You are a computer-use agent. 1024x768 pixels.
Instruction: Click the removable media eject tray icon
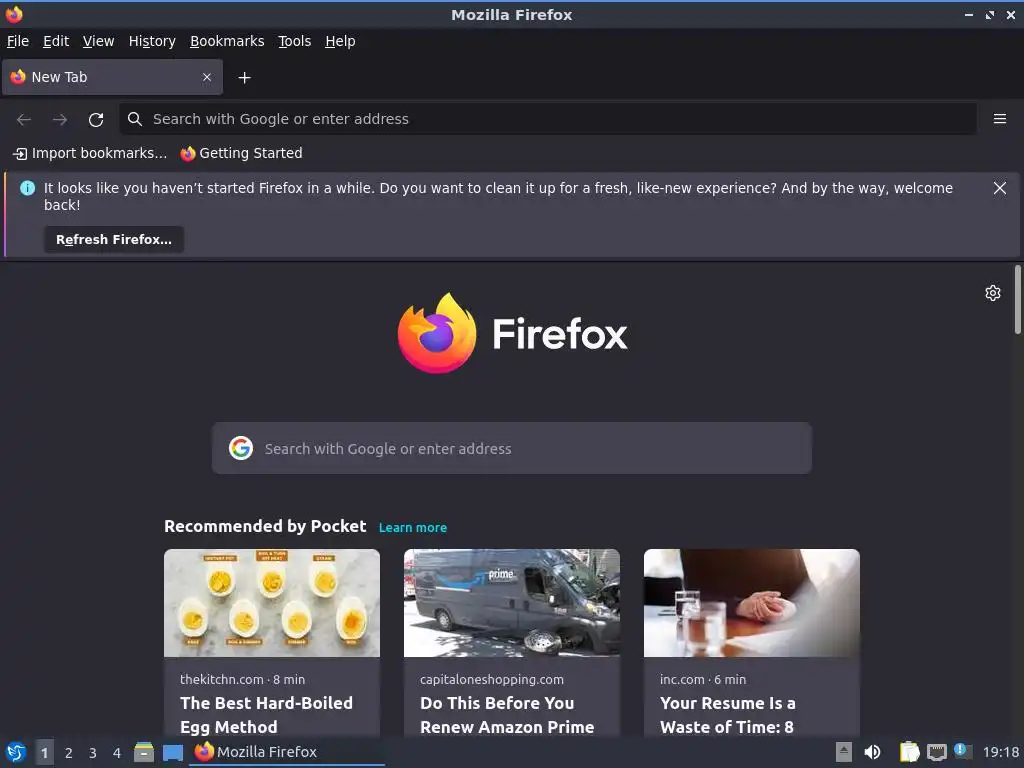844,752
